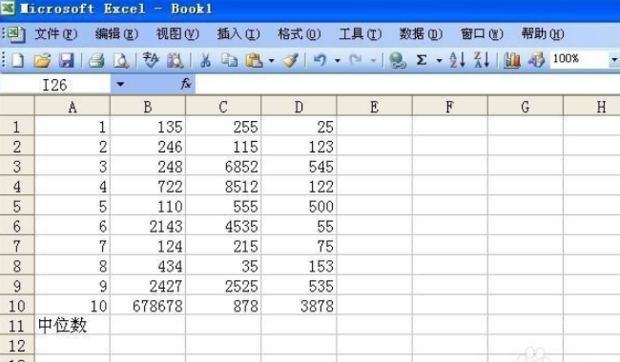Image resolution: width=620 pixels, height=362 pixels.
Task: Select cell with value 2427
Action: click(148, 286)
